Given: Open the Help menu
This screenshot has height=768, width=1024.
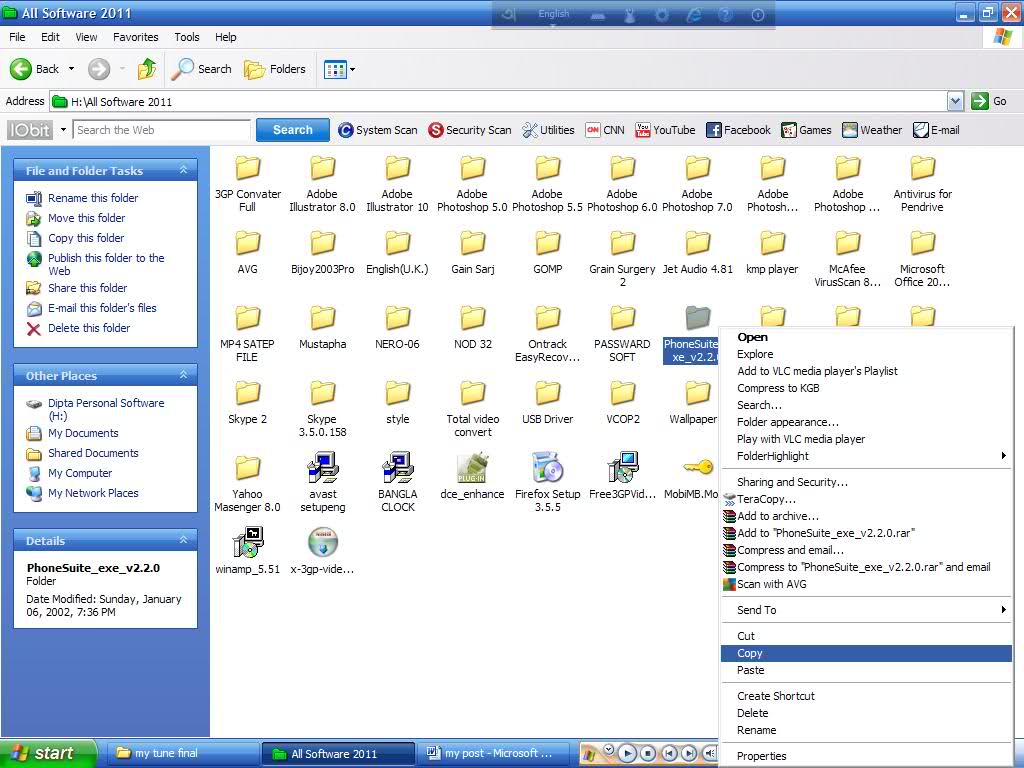Looking at the screenshot, I should [225, 37].
